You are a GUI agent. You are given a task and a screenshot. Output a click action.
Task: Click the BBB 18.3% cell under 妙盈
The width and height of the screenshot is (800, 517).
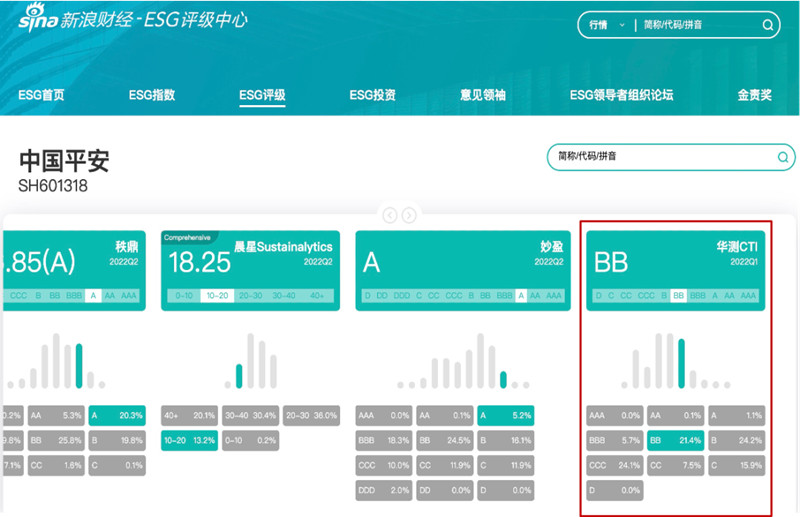pyautogui.click(x=384, y=440)
